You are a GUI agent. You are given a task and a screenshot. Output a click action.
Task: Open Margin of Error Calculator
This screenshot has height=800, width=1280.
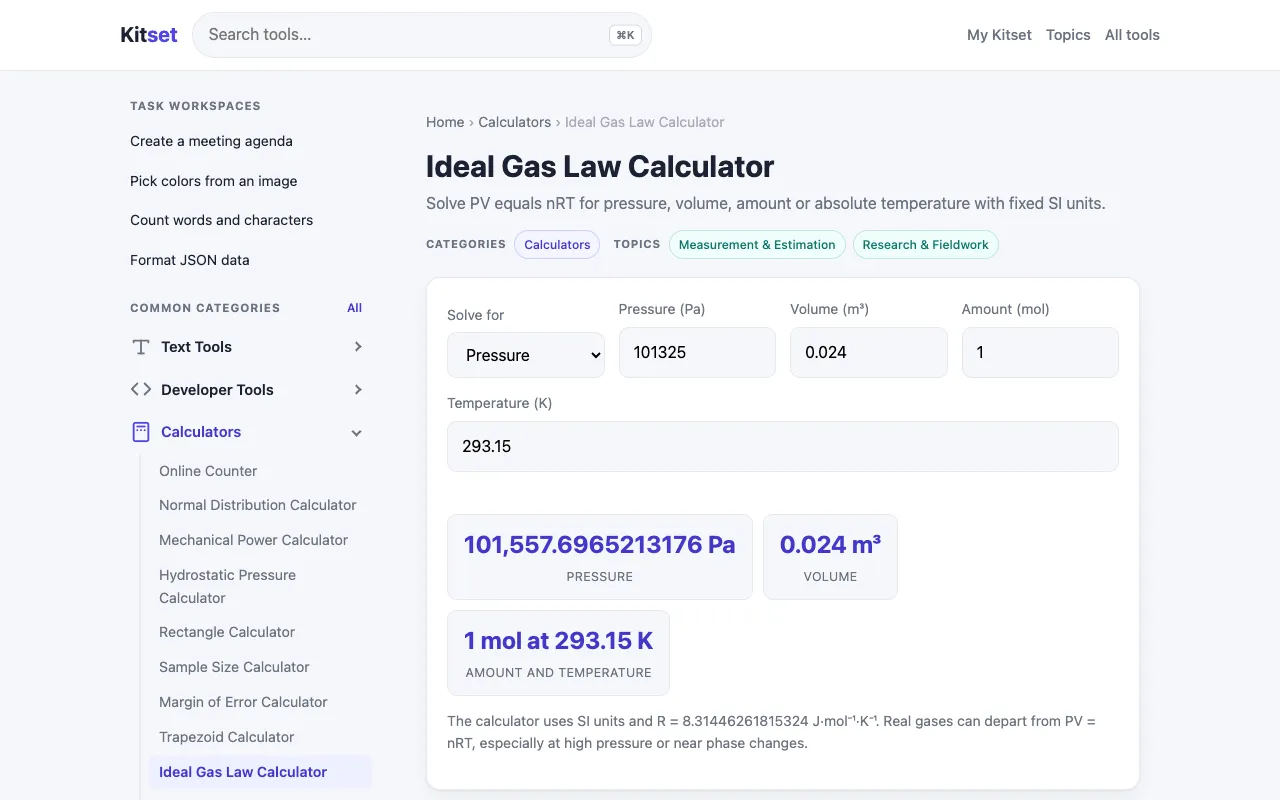coord(243,702)
